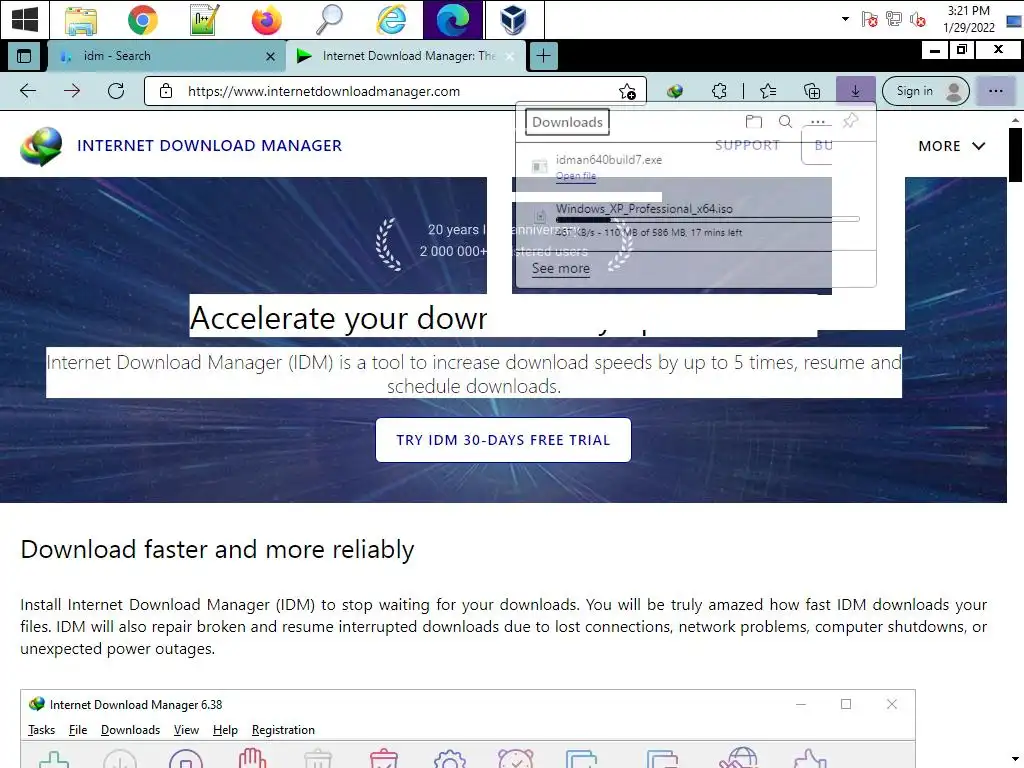Click the INTERNET DOWNLOAD MANAGER site title
The image size is (1024, 768).
point(210,146)
